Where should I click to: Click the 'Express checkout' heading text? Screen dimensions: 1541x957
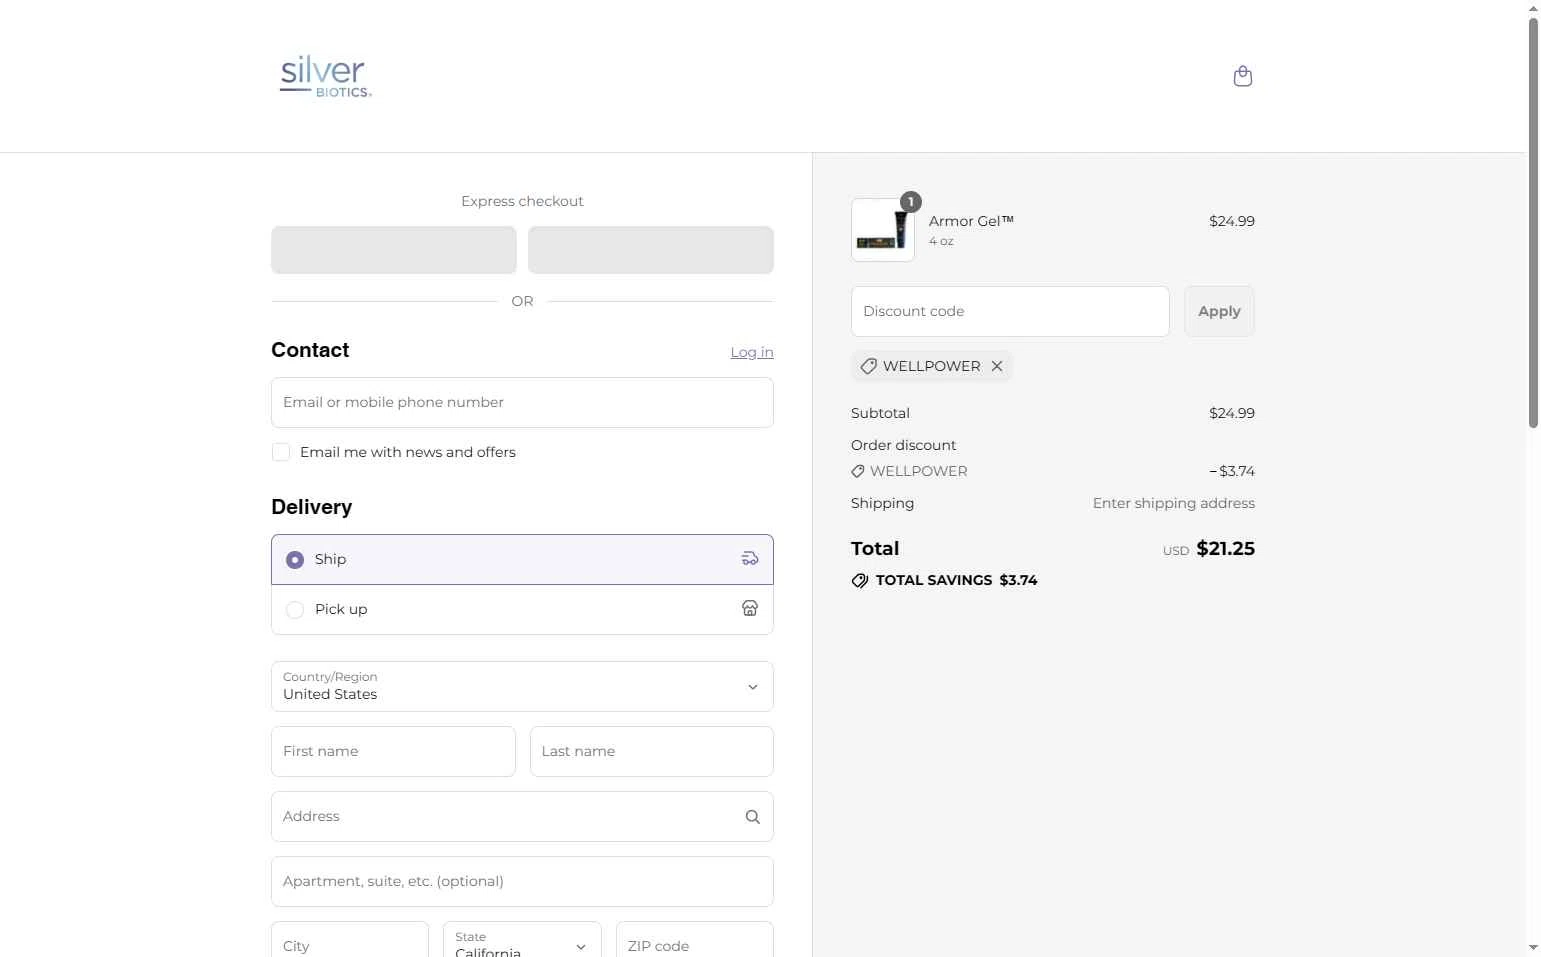pyautogui.click(x=522, y=201)
